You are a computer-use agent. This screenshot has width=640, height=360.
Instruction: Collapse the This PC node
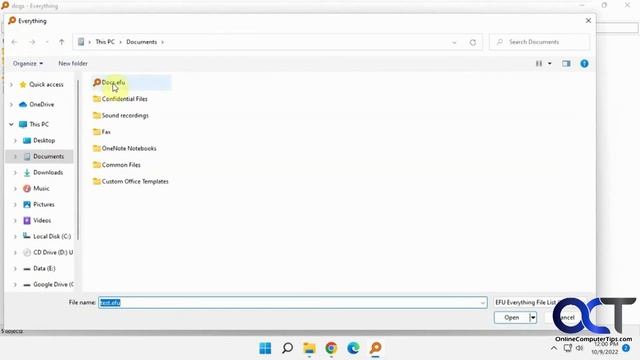tap(11, 124)
